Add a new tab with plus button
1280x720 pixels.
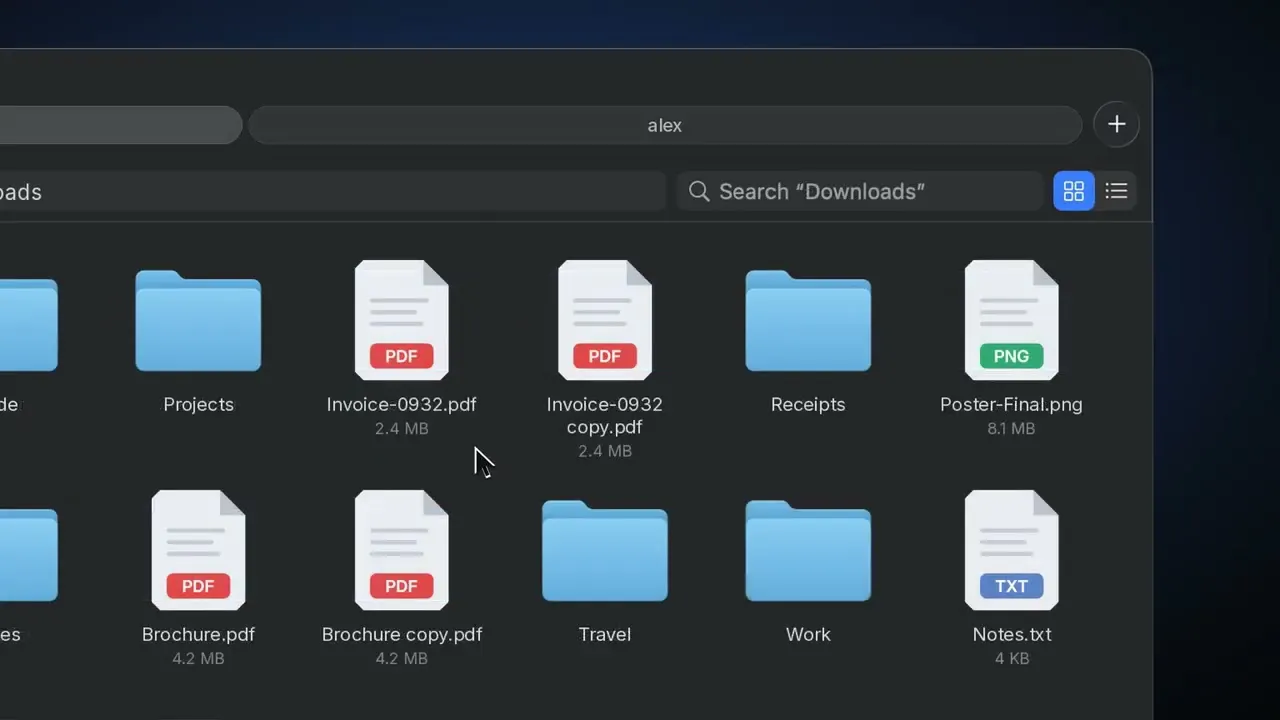(x=1117, y=124)
